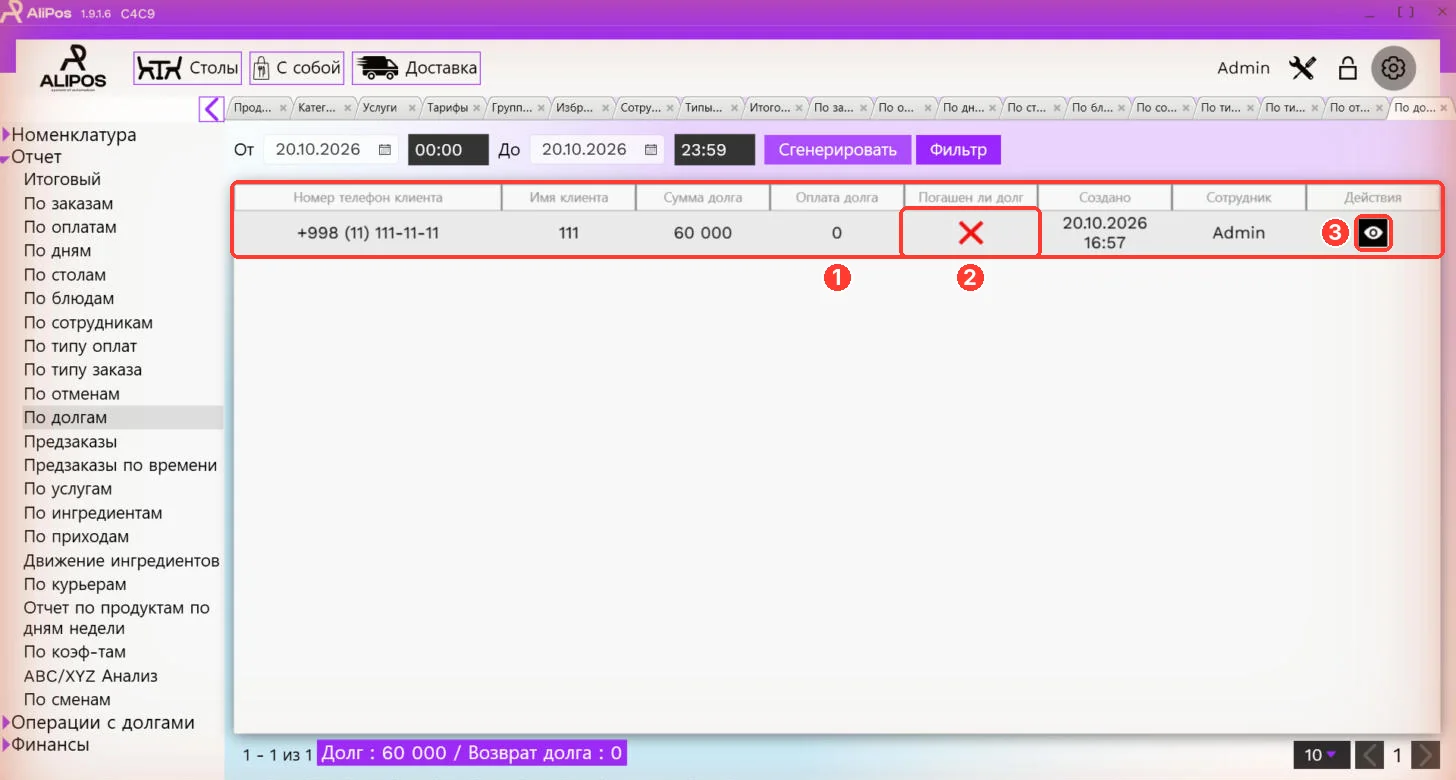Close the Услуги tab

[412, 108]
